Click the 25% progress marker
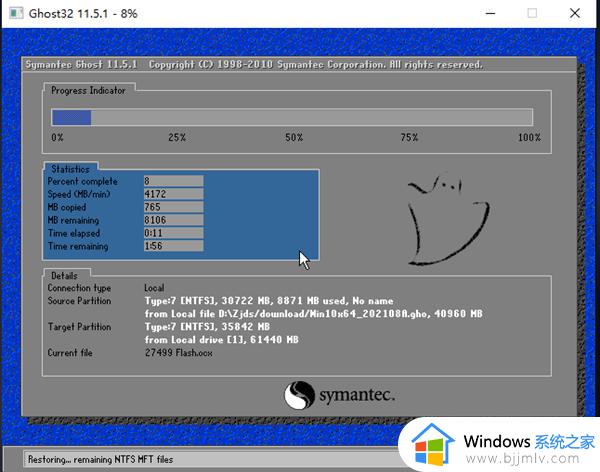Viewport: 600px width, 472px height. [177, 137]
